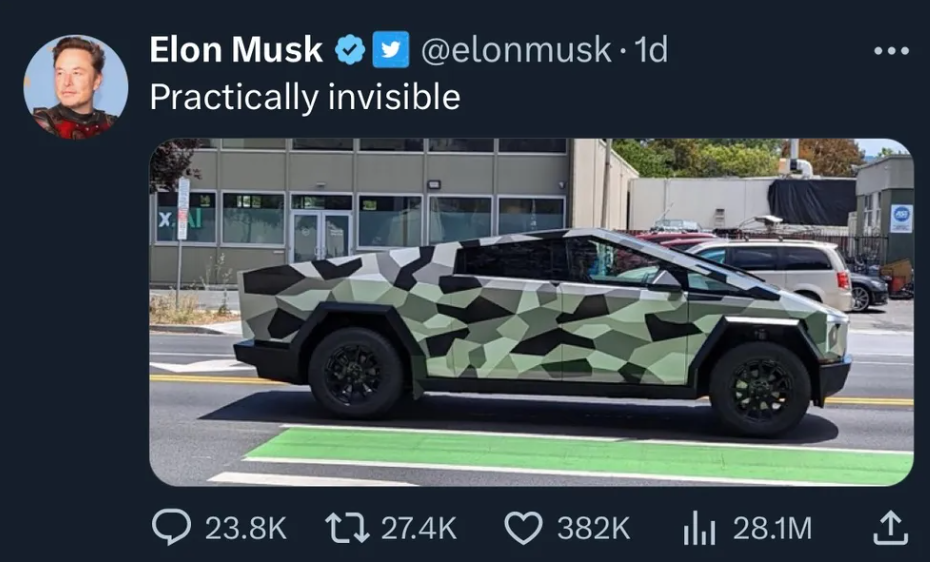This screenshot has width=930, height=562.
Task: Open the bar chart views icon
Action: coord(699,528)
